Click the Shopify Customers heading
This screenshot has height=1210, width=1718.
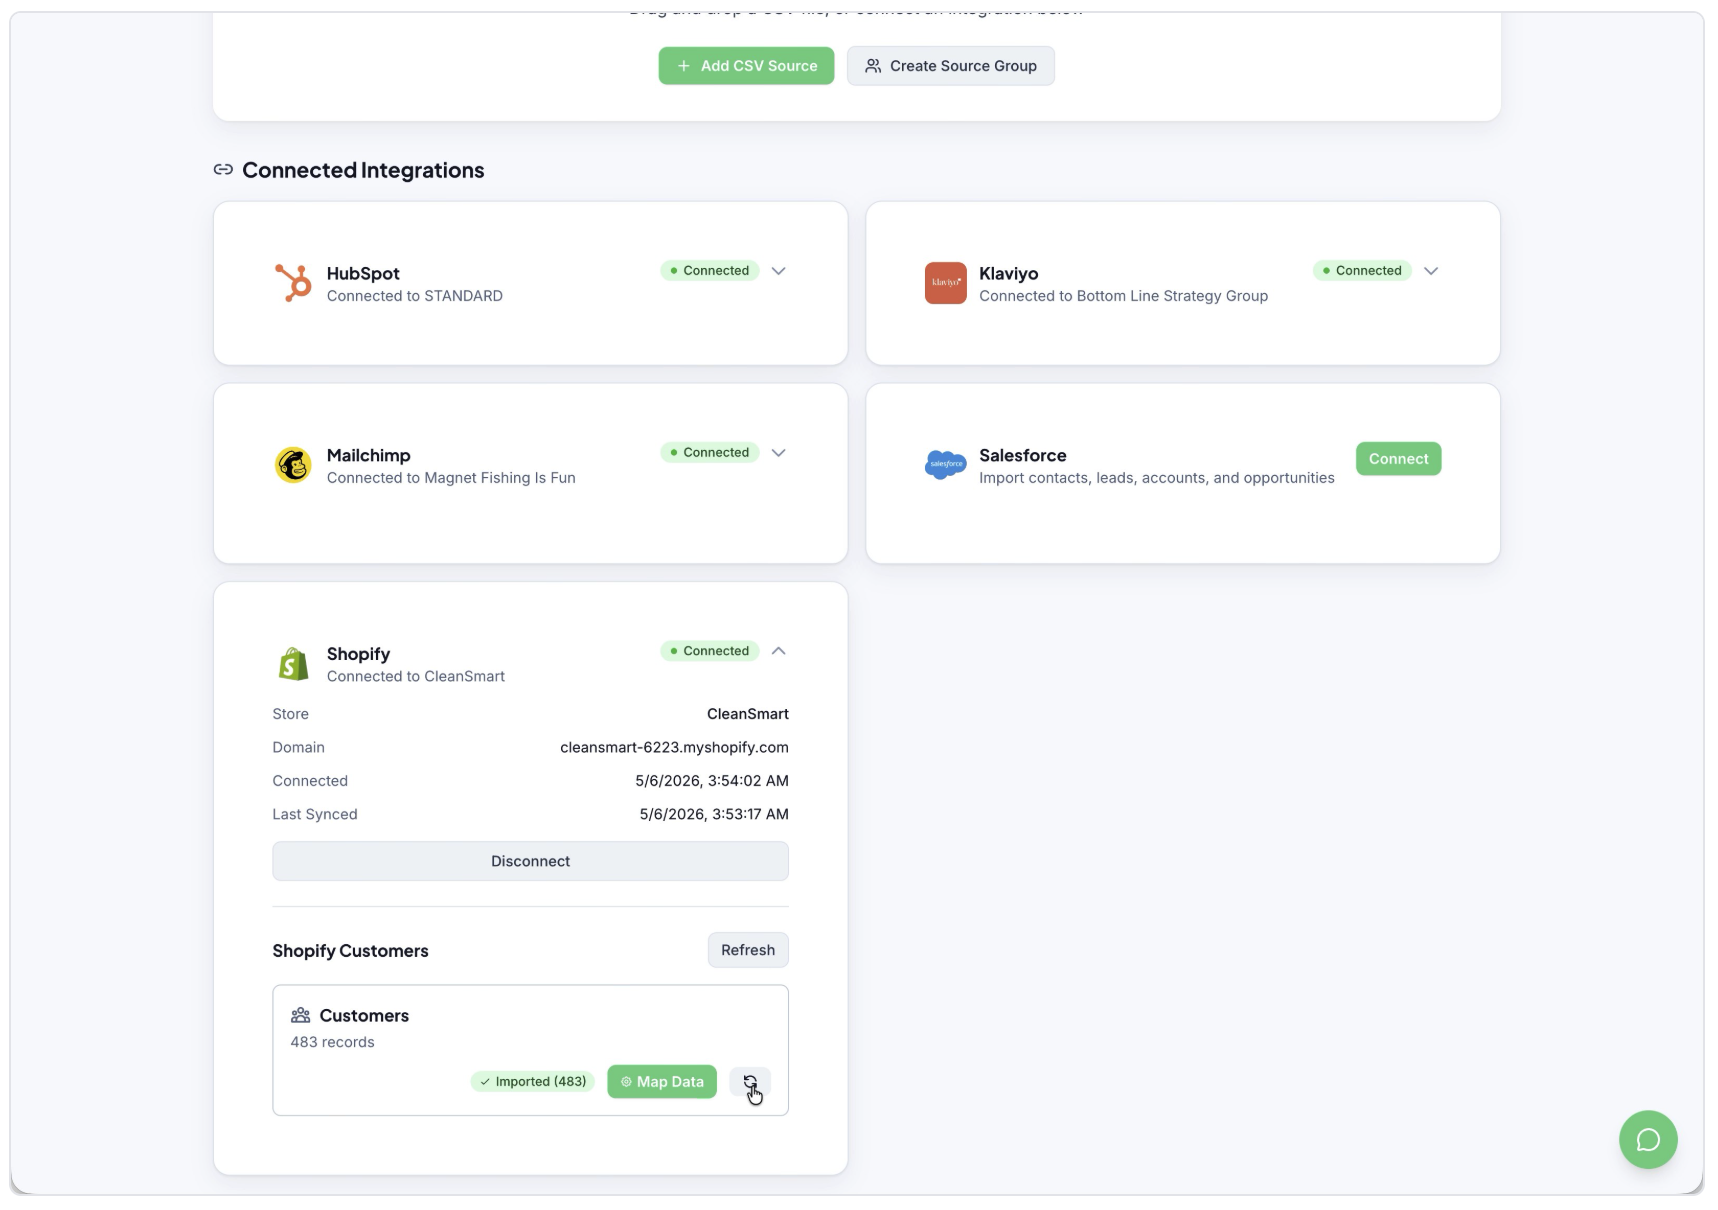click(350, 951)
